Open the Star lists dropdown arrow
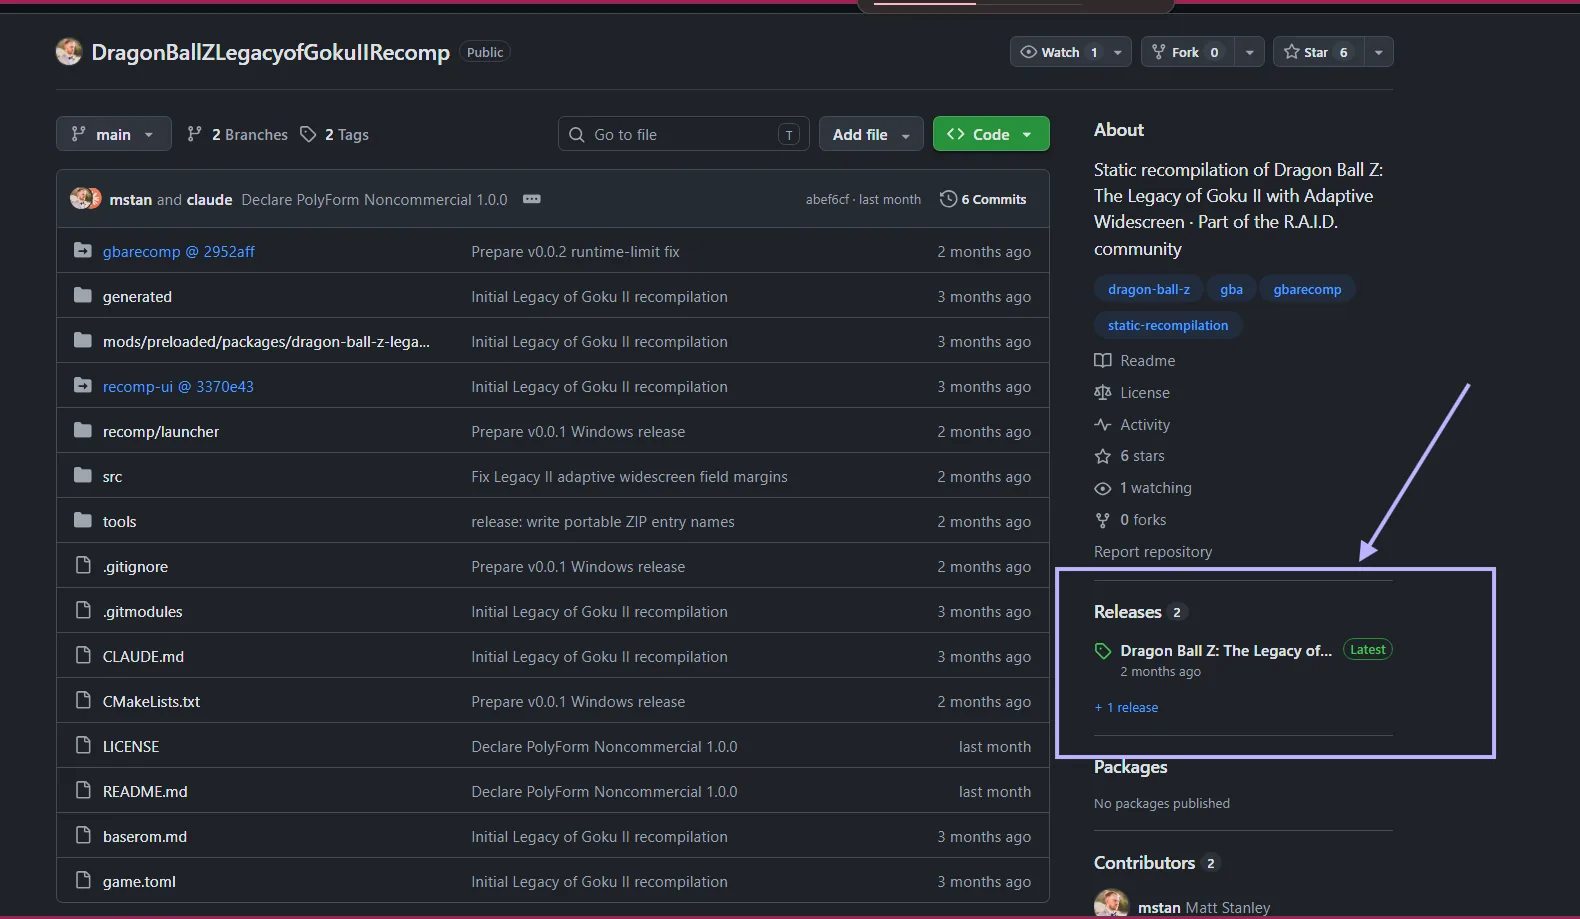Image resolution: width=1580 pixels, height=919 pixels. (x=1378, y=52)
